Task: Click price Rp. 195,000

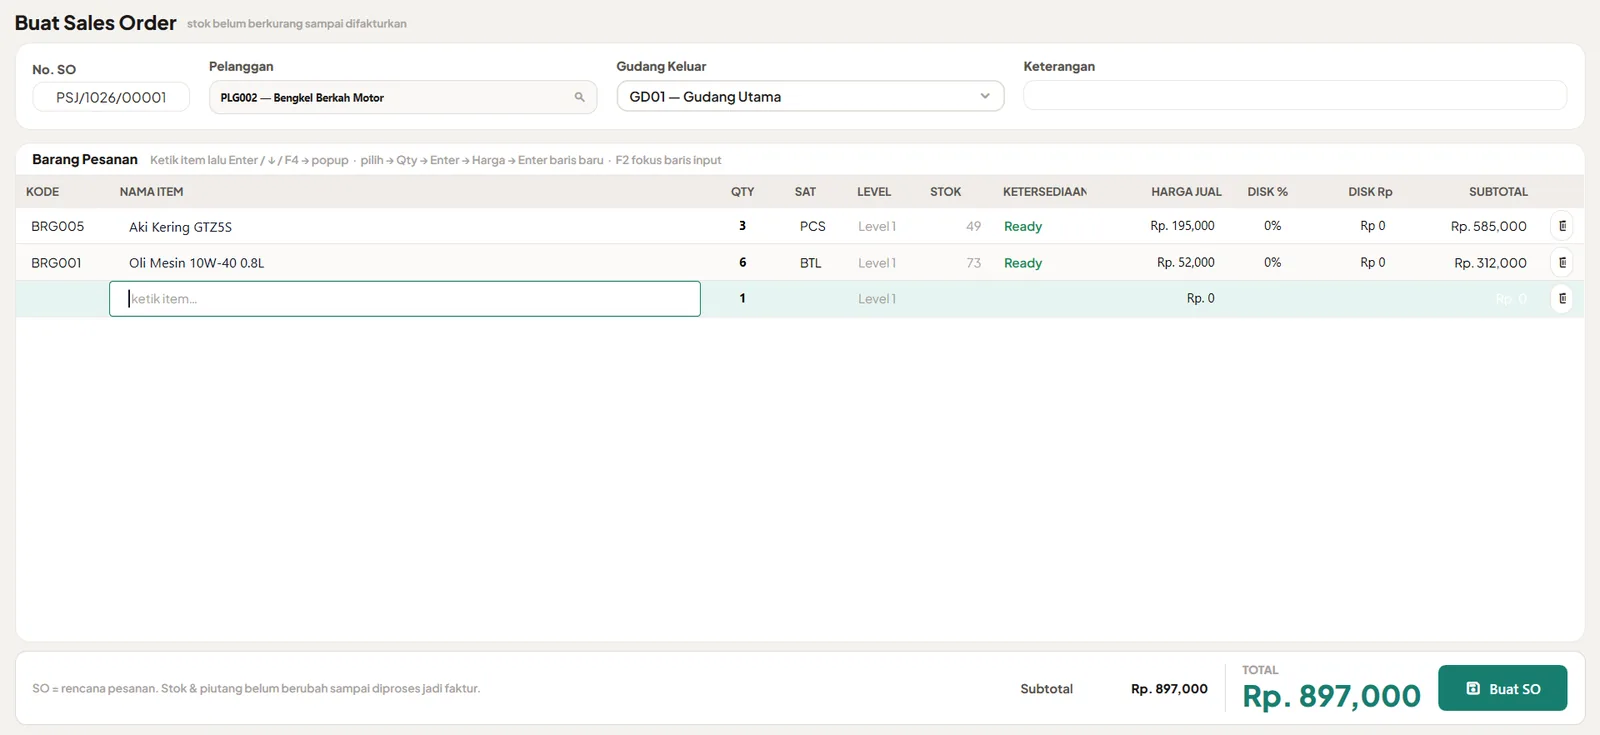Action: click(1182, 226)
